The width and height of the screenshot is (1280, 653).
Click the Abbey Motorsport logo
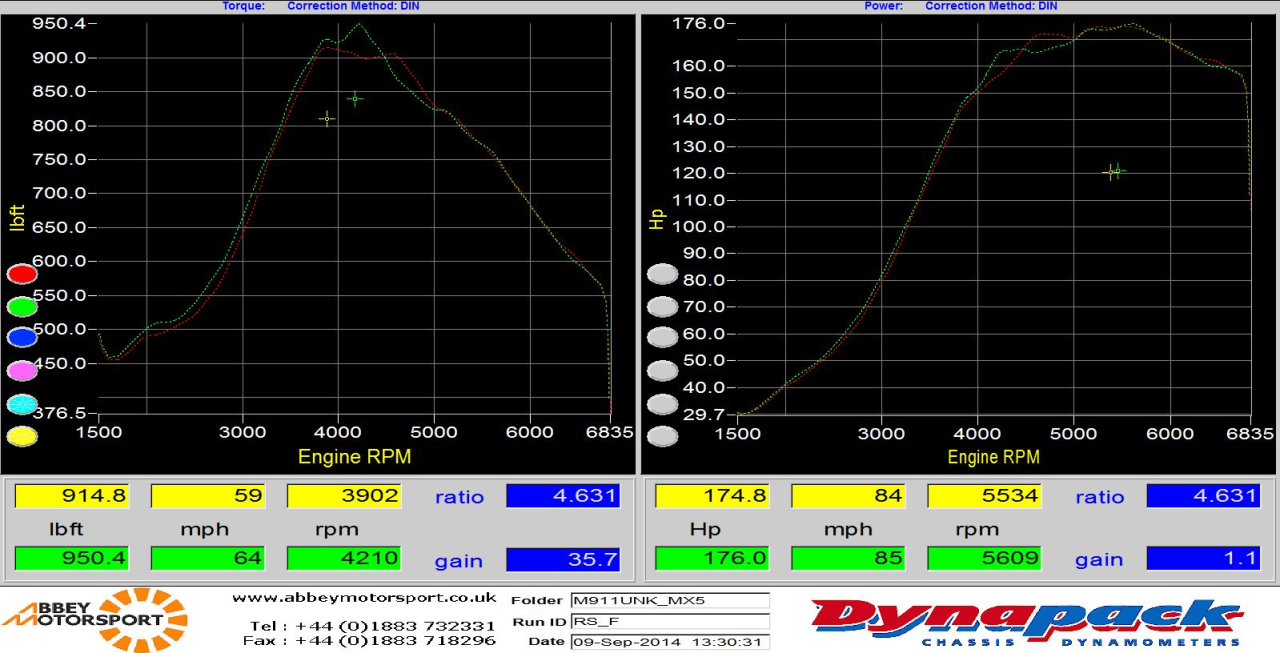click(x=96, y=620)
